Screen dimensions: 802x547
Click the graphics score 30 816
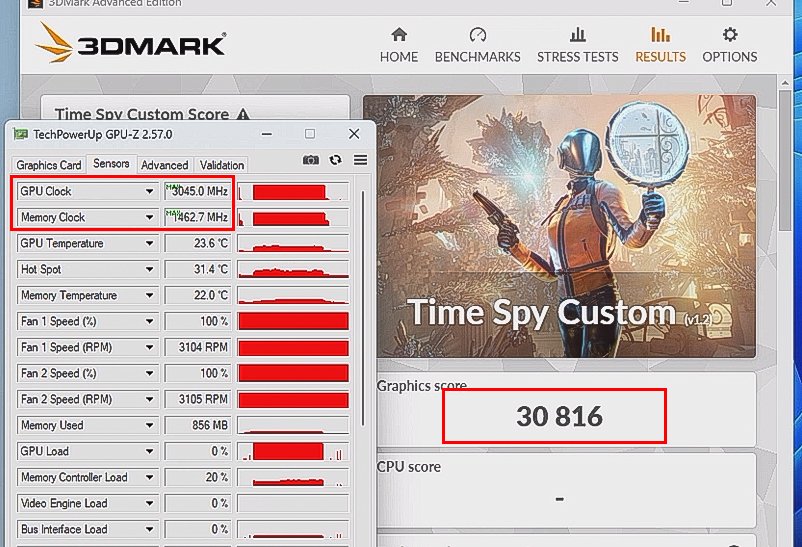point(559,416)
